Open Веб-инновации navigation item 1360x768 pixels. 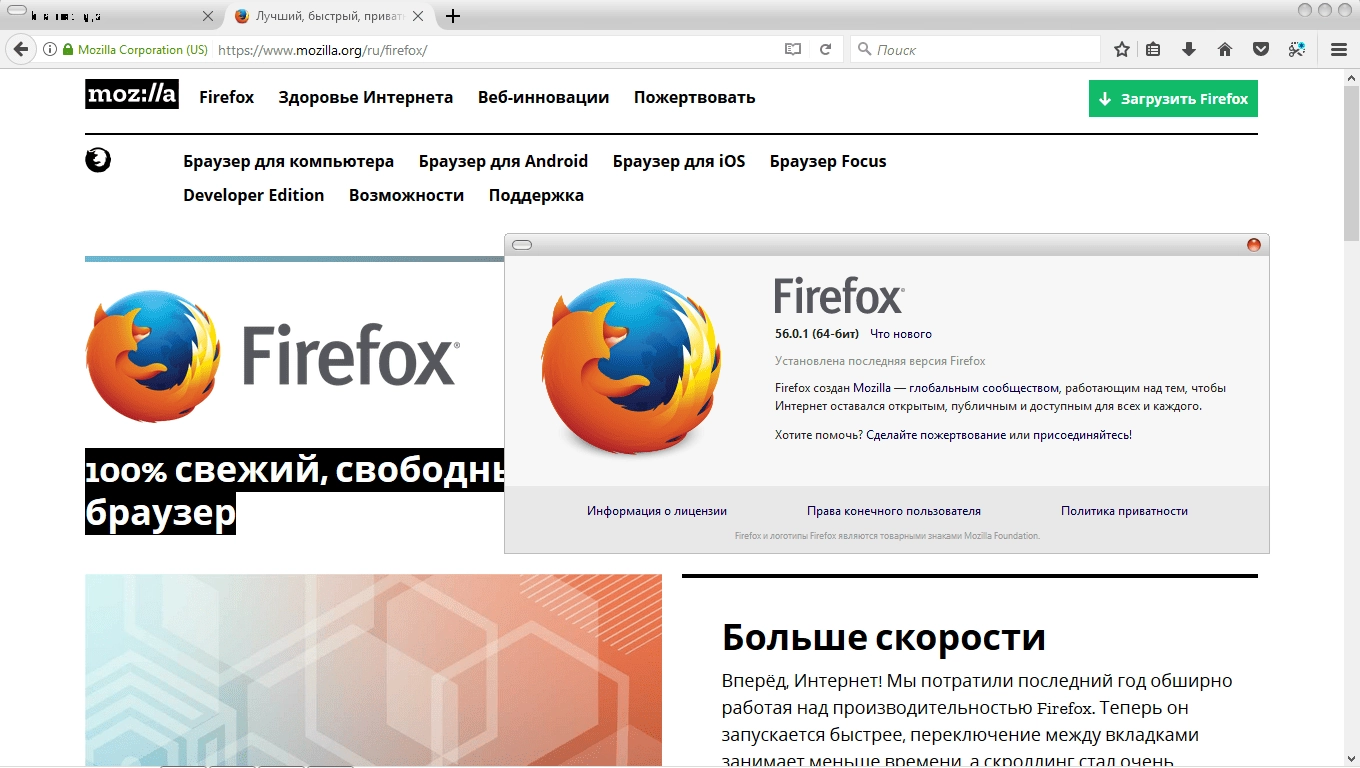click(x=543, y=97)
